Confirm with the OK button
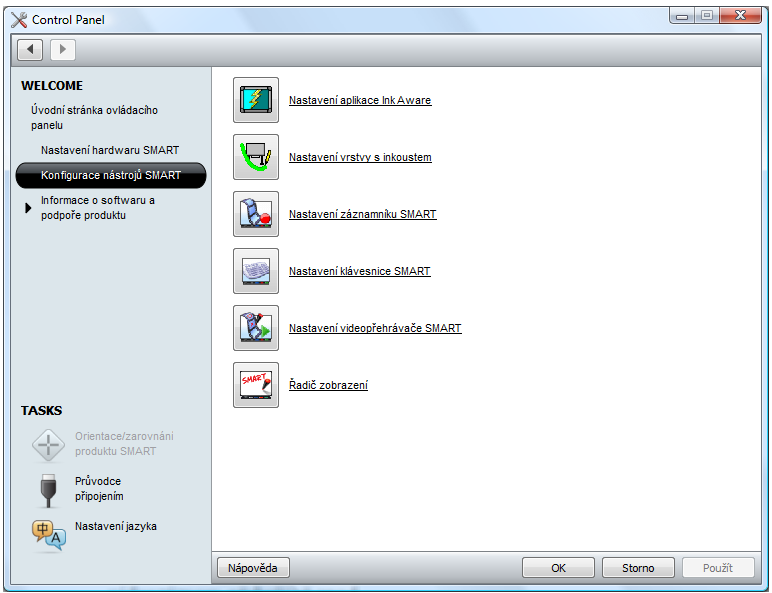The height and width of the screenshot is (593, 772). 558,568
